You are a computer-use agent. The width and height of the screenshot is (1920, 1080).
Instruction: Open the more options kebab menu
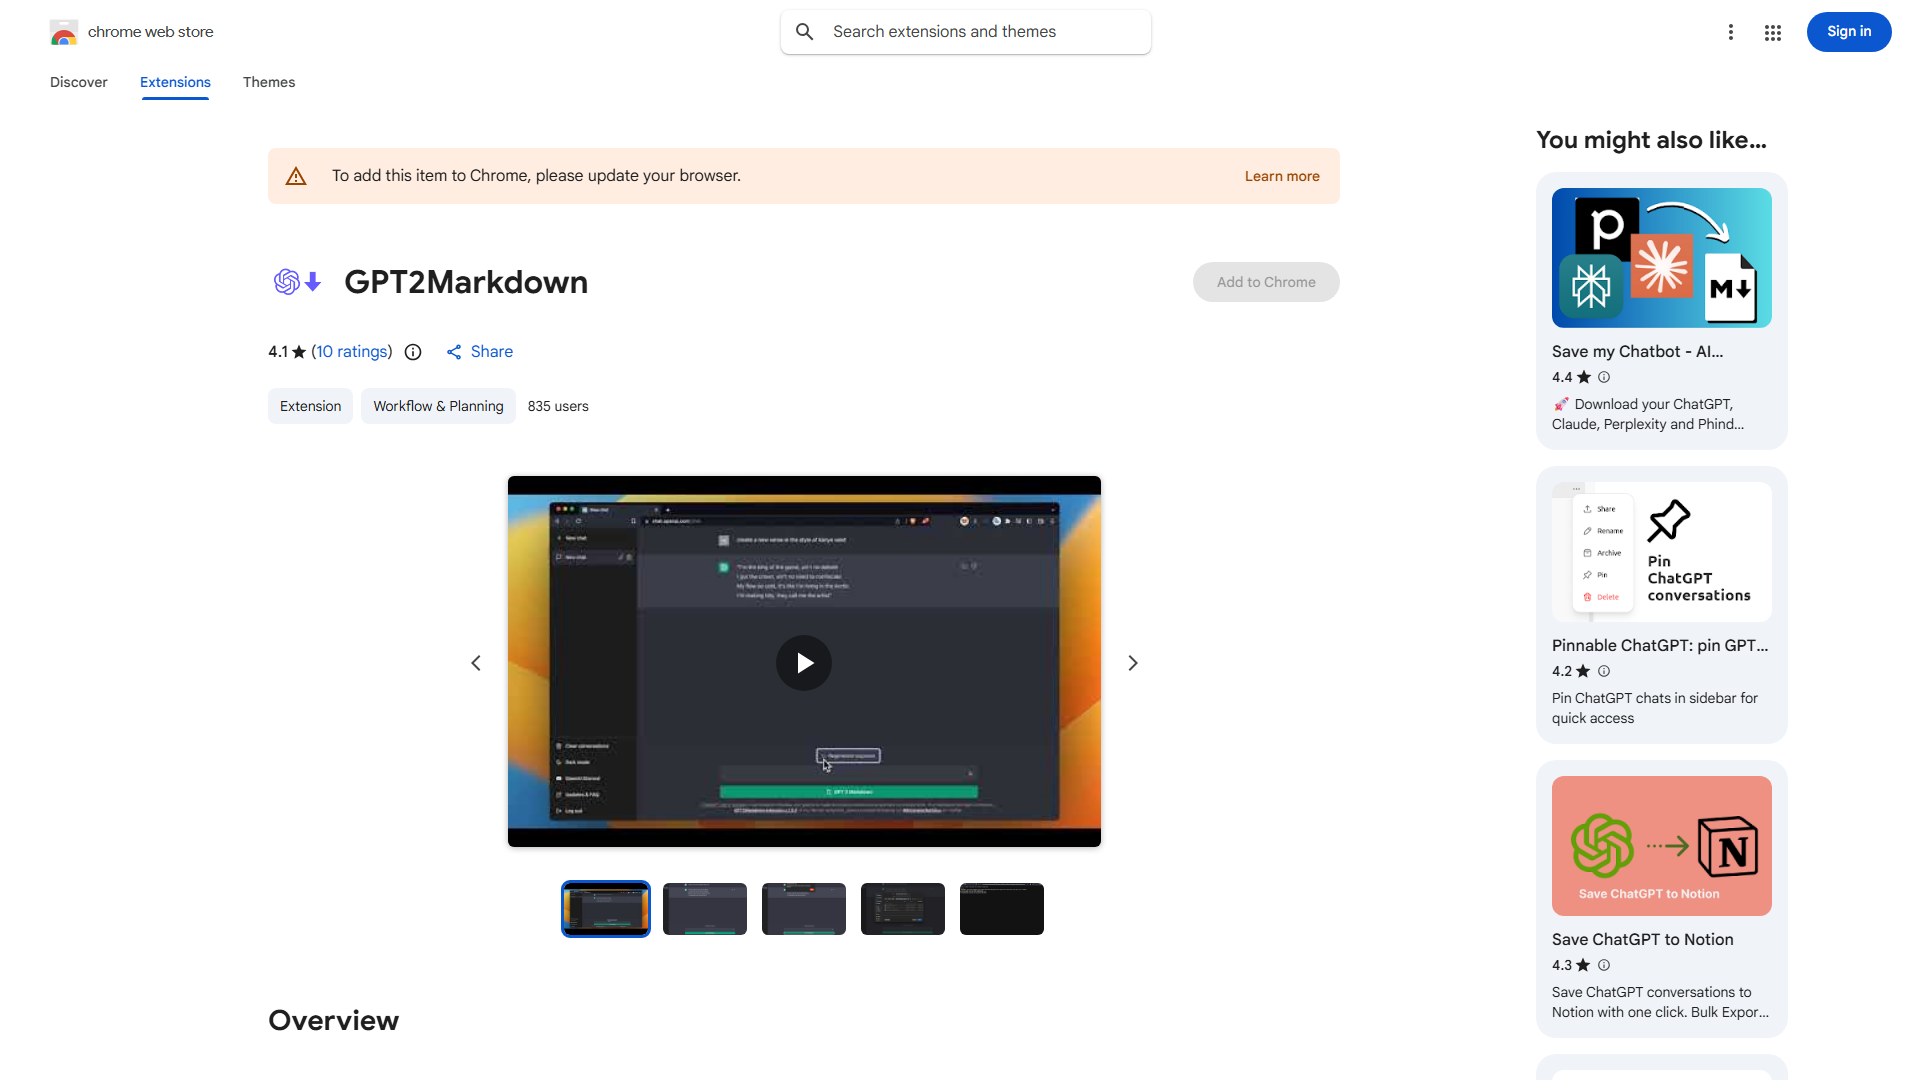click(1730, 32)
